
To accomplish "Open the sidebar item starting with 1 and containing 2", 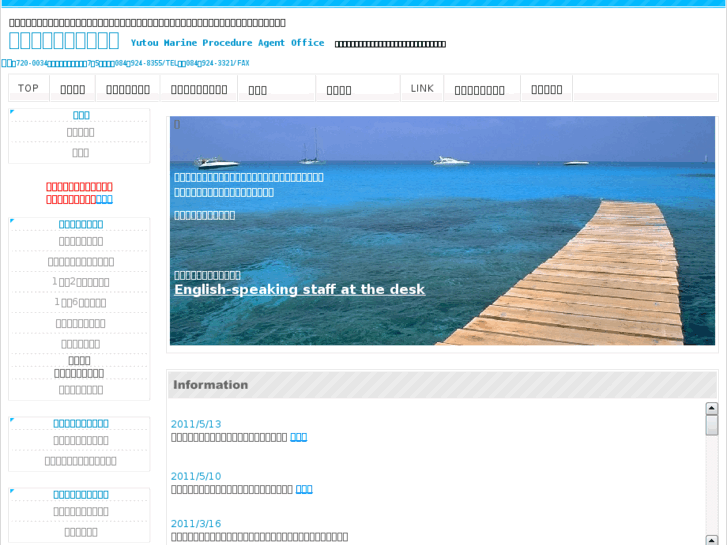I will (x=81, y=282).
